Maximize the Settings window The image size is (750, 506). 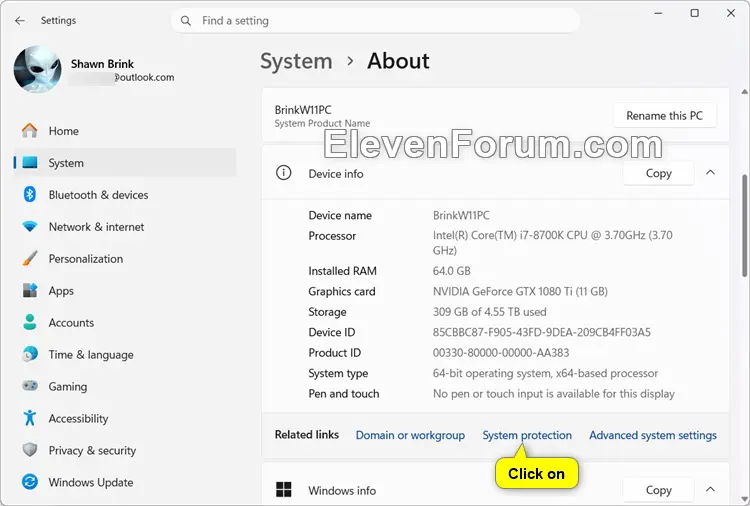(695, 13)
